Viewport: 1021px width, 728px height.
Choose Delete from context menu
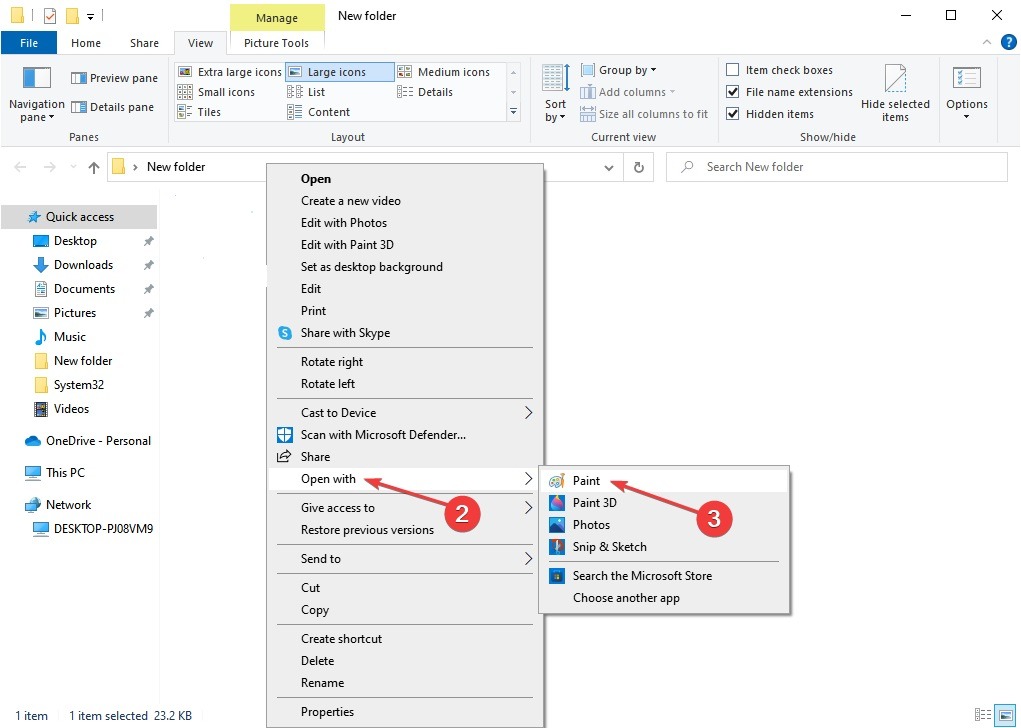[405, 661]
